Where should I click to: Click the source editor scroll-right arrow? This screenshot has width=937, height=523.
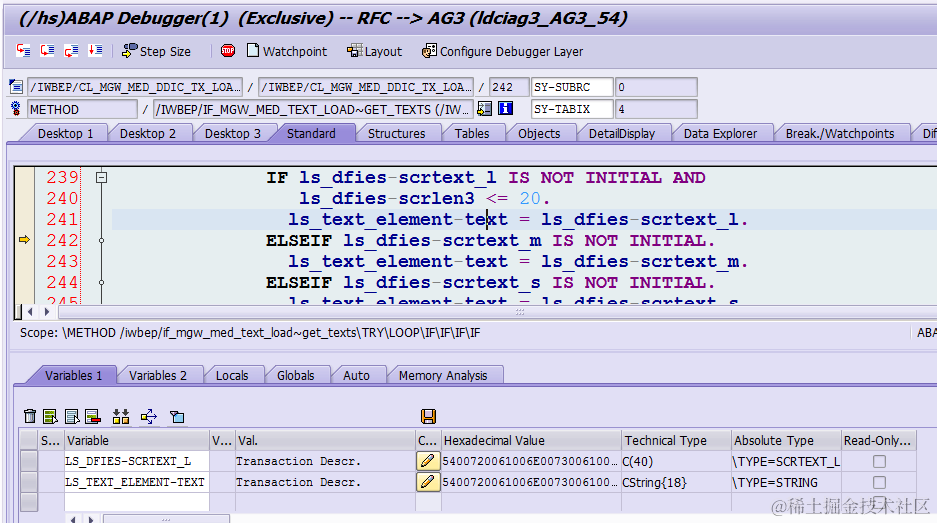click(47, 311)
